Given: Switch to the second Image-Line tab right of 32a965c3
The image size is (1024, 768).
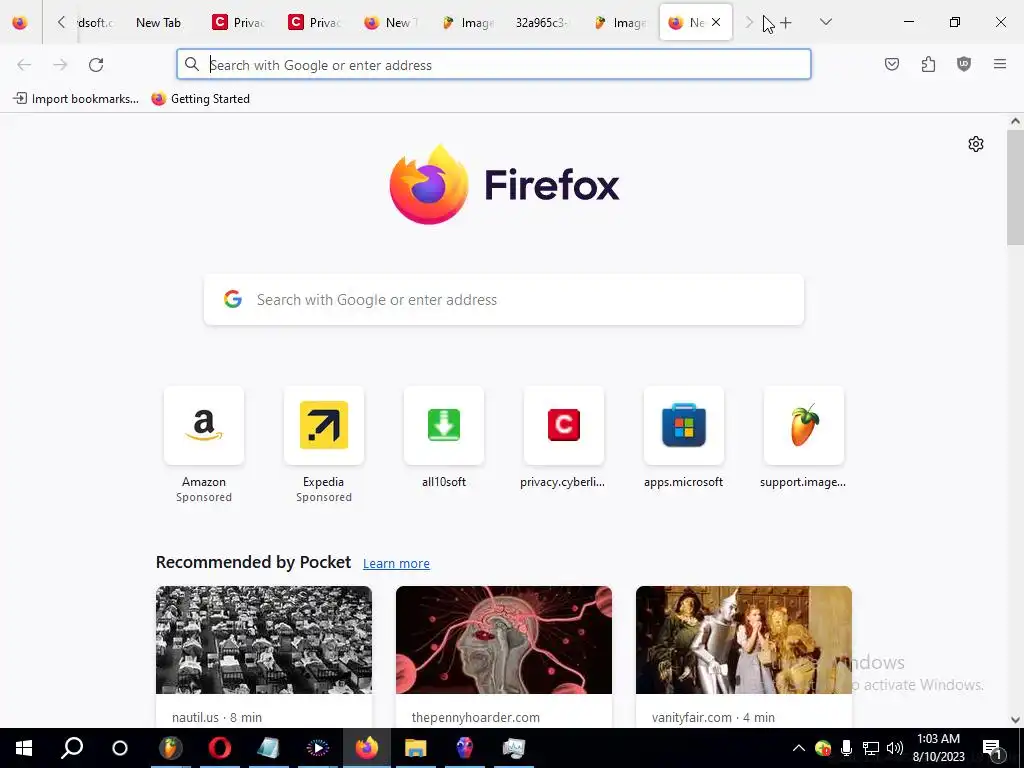Looking at the screenshot, I should [619, 23].
